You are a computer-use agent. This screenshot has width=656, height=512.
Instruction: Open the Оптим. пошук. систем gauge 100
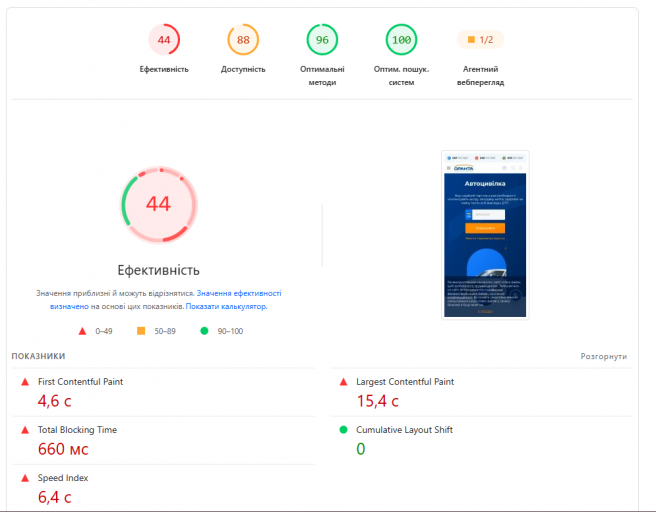(x=401, y=40)
